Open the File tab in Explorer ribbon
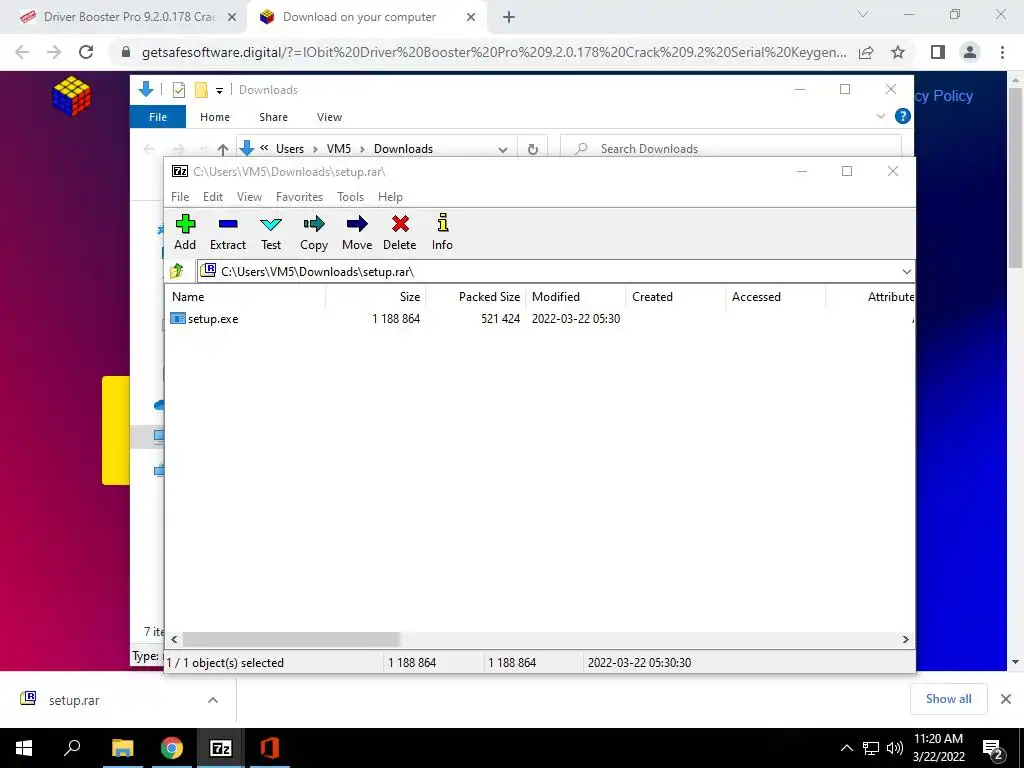The image size is (1024, 768). 158,117
